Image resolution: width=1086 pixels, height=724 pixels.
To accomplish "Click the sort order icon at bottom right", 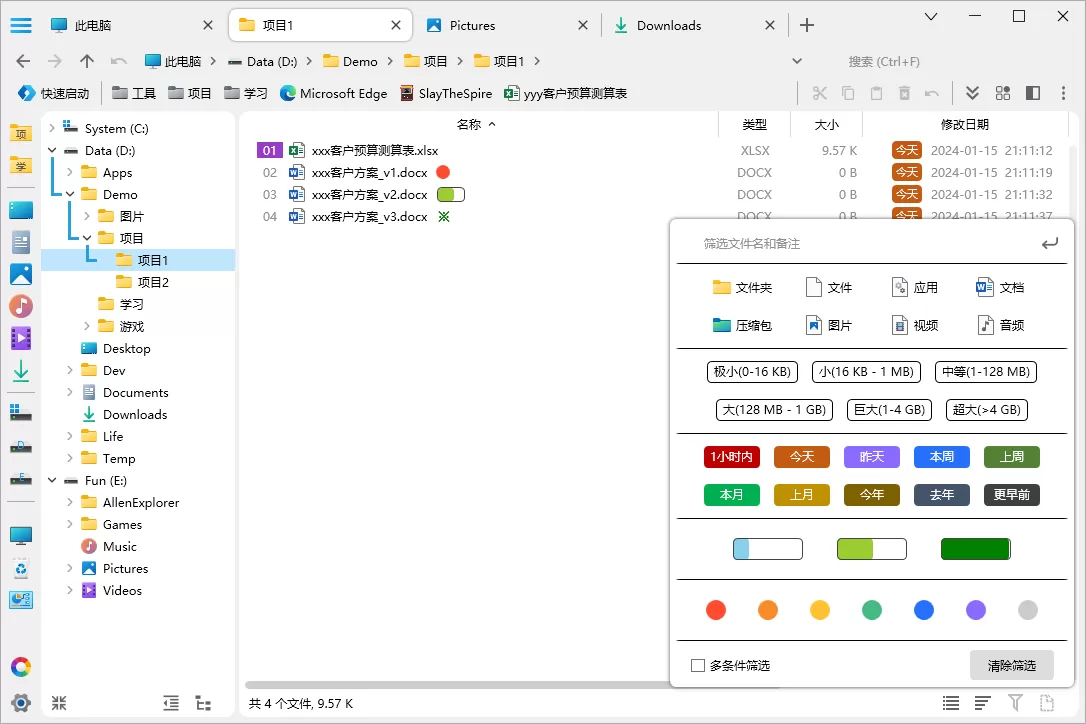I will tap(981, 703).
